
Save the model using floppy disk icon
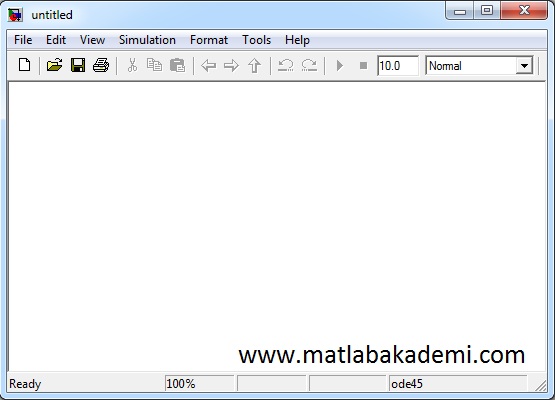[x=78, y=65]
